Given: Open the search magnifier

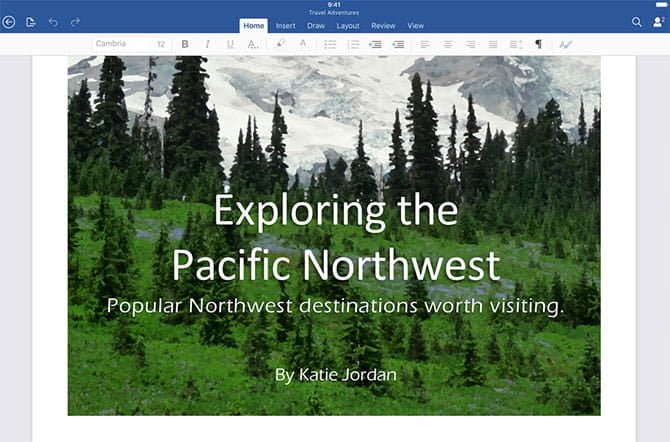Looking at the screenshot, I should point(637,22).
